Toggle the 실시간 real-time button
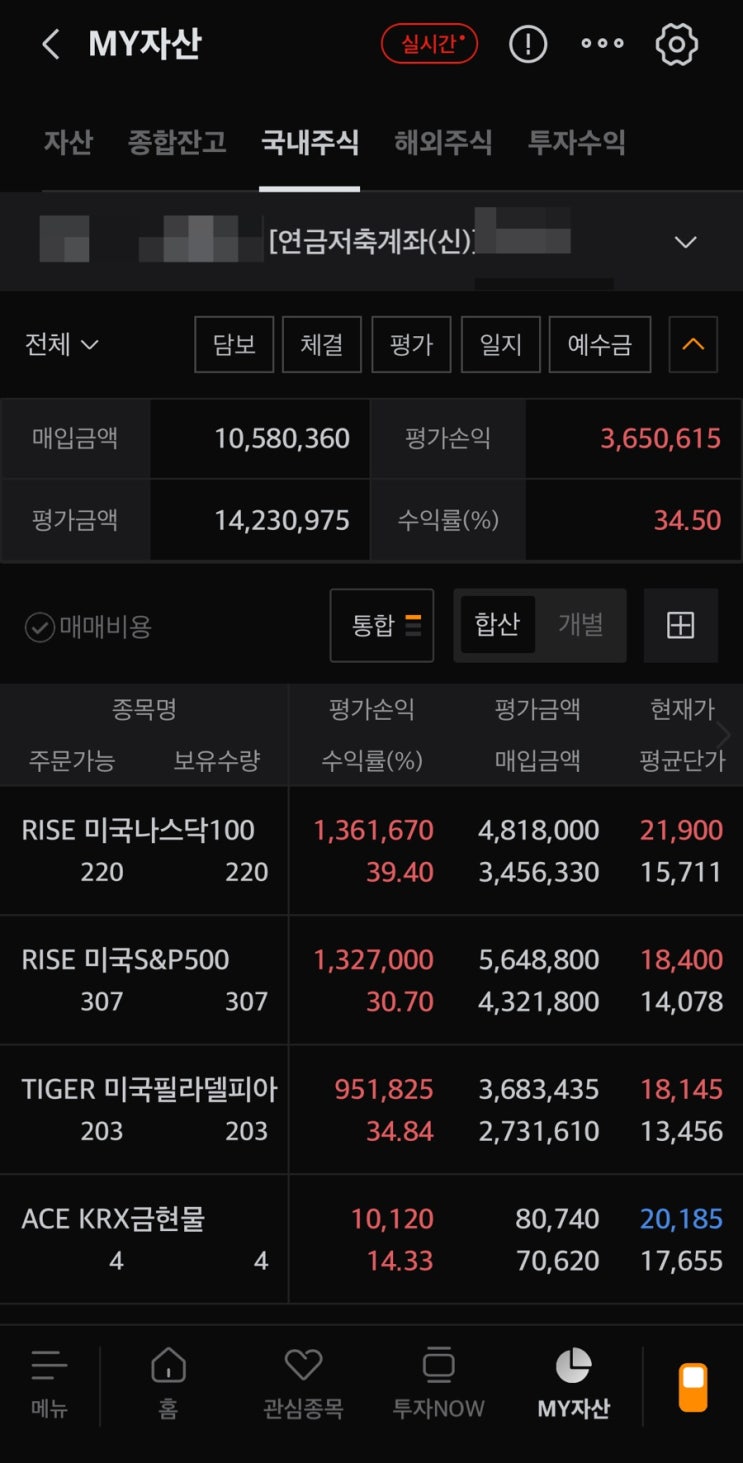 pyautogui.click(x=429, y=44)
